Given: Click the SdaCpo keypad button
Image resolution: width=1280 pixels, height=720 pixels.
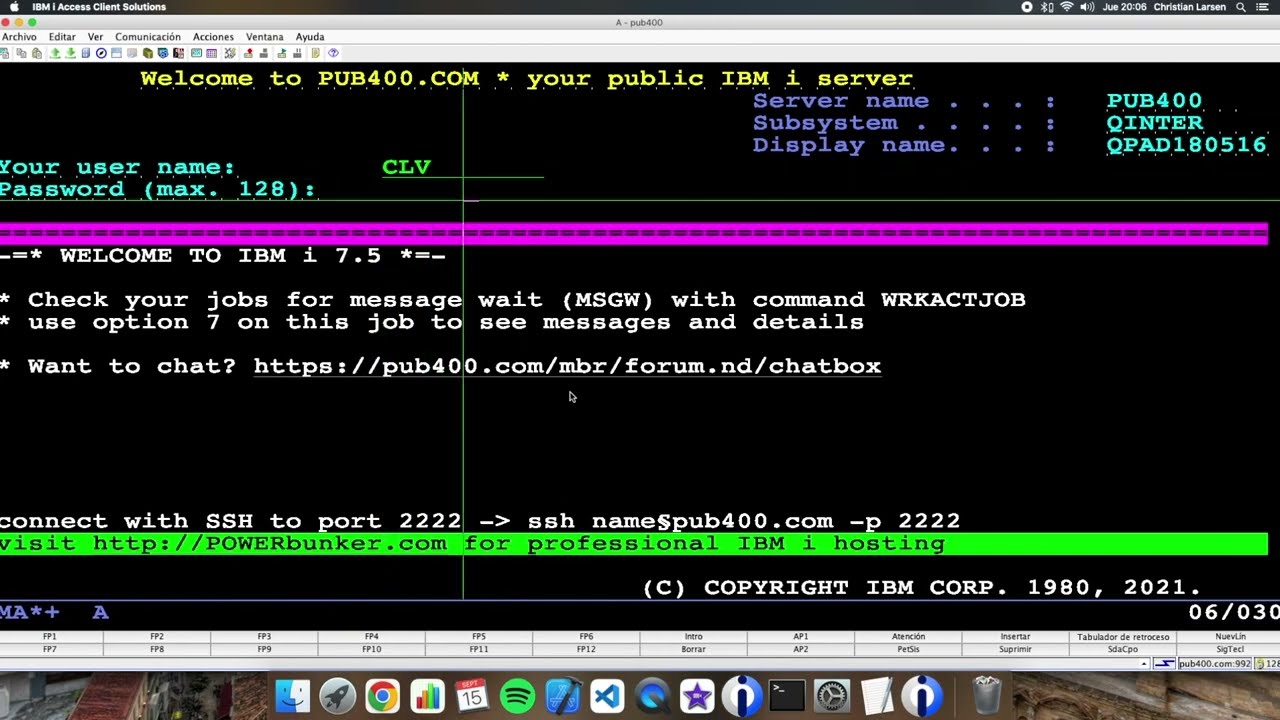Looking at the screenshot, I should click(x=1123, y=649).
